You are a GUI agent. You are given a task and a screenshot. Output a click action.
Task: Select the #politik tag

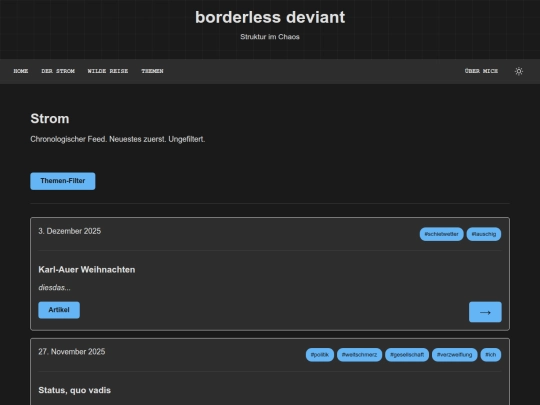tap(320, 355)
